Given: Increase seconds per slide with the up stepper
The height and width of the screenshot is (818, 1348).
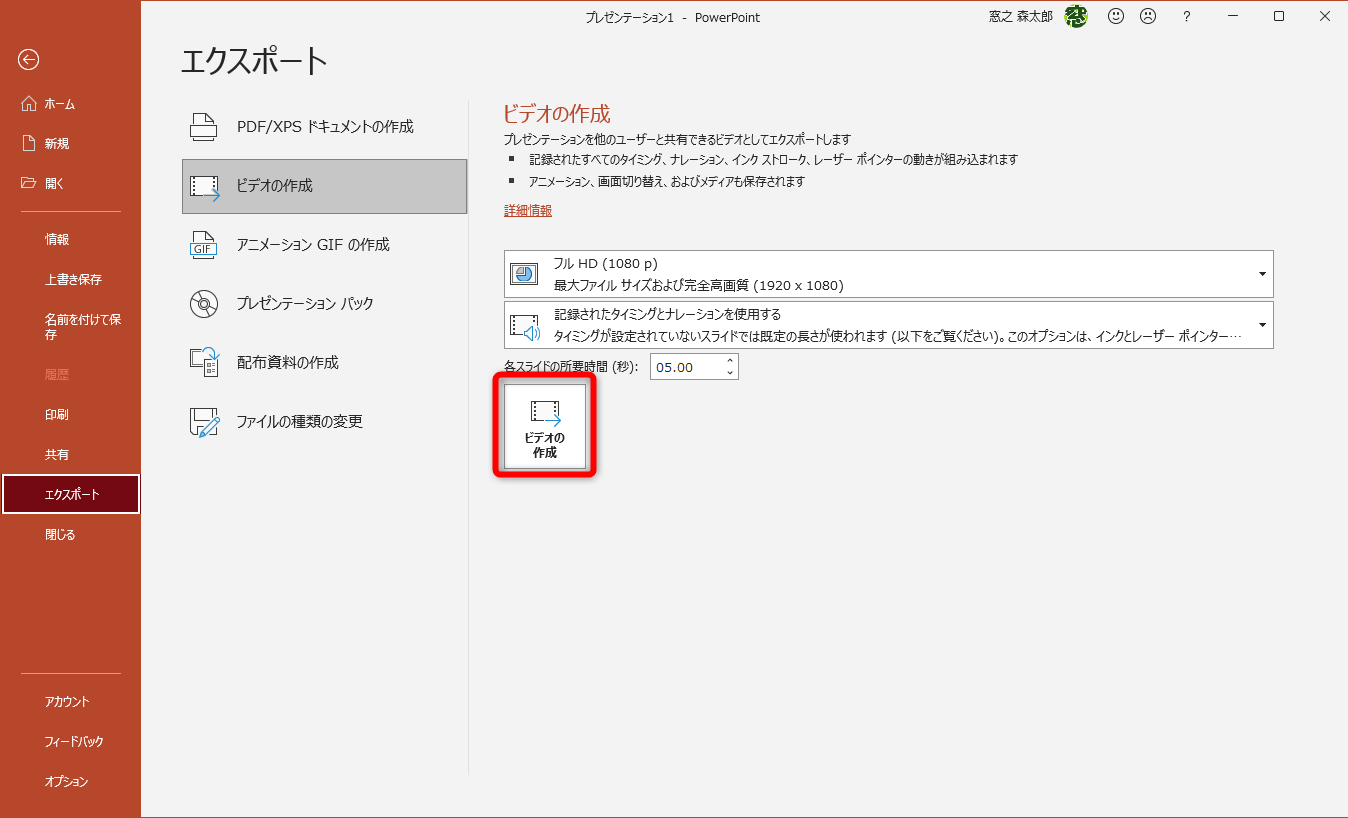Looking at the screenshot, I should pyautogui.click(x=731, y=361).
